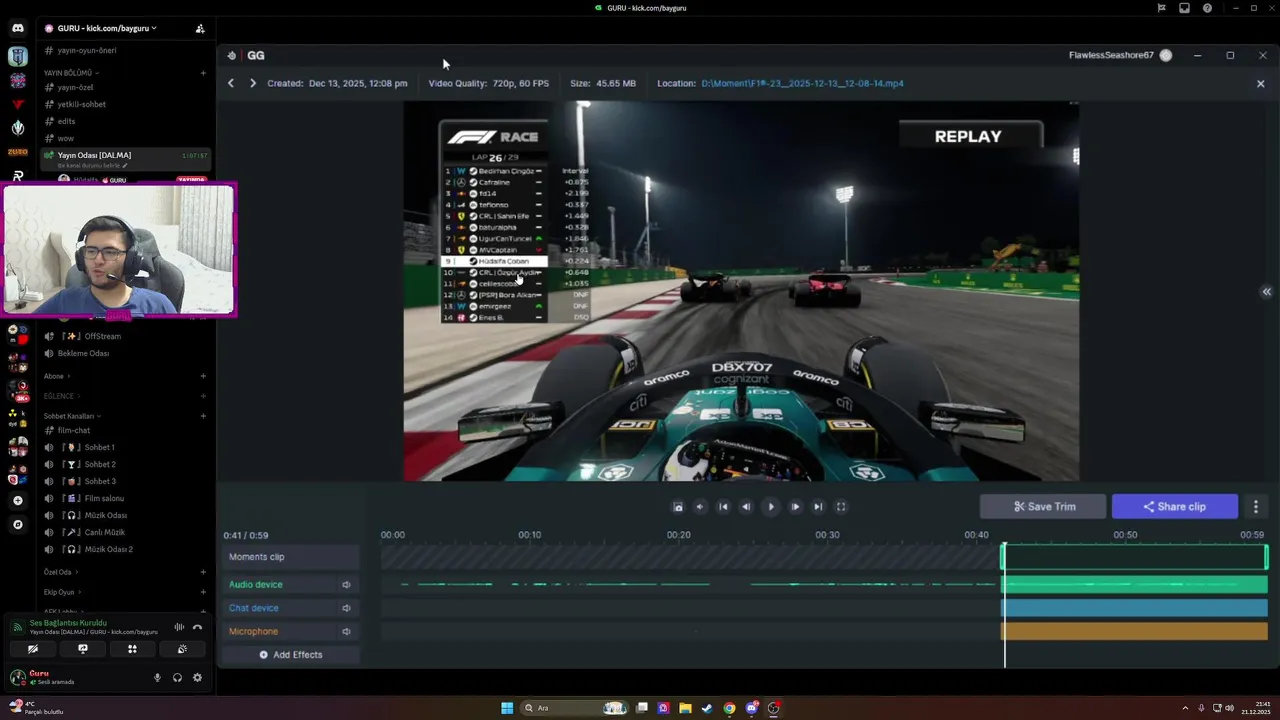Go to next clip arrow

[253, 83]
